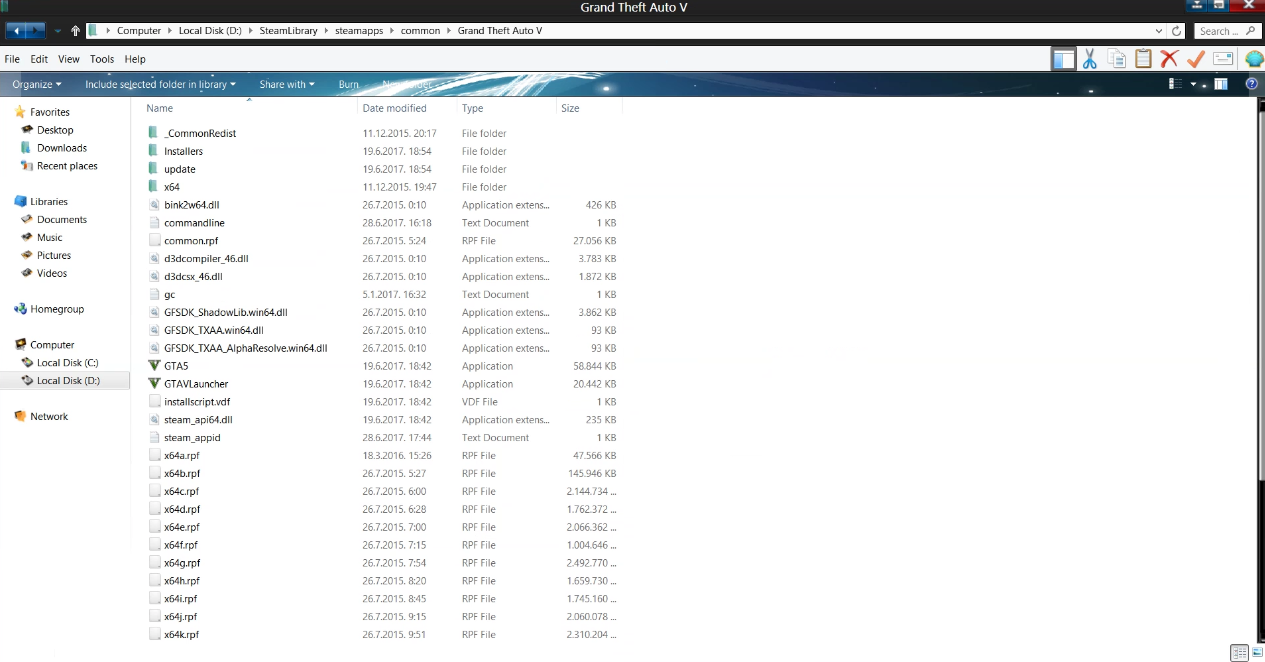Open the recent locations dropdown arrow
The height and width of the screenshot is (662, 1265).
[x=57, y=31]
